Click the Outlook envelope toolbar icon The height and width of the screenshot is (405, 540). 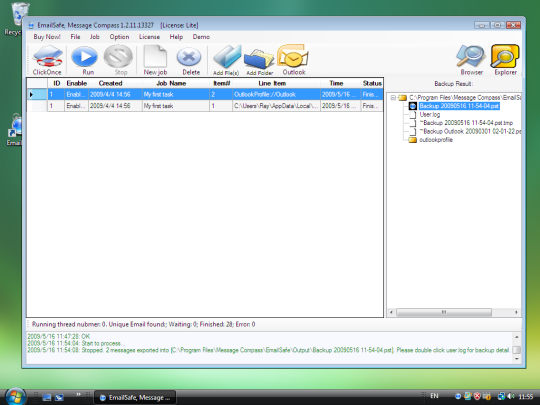point(293,55)
